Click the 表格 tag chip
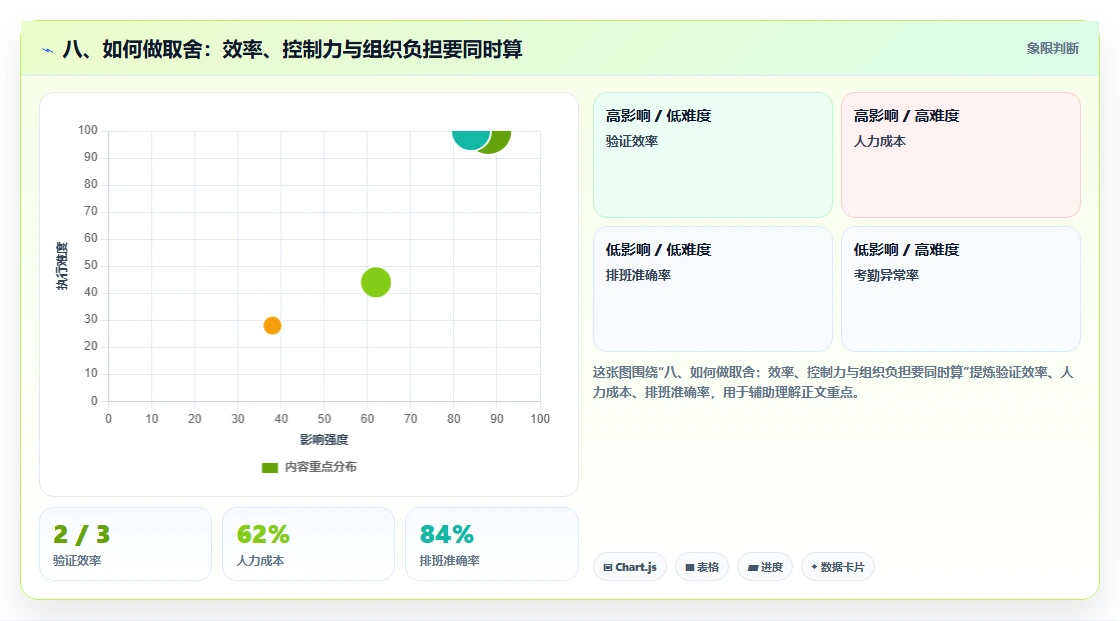The image size is (1120, 621). coord(701,567)
